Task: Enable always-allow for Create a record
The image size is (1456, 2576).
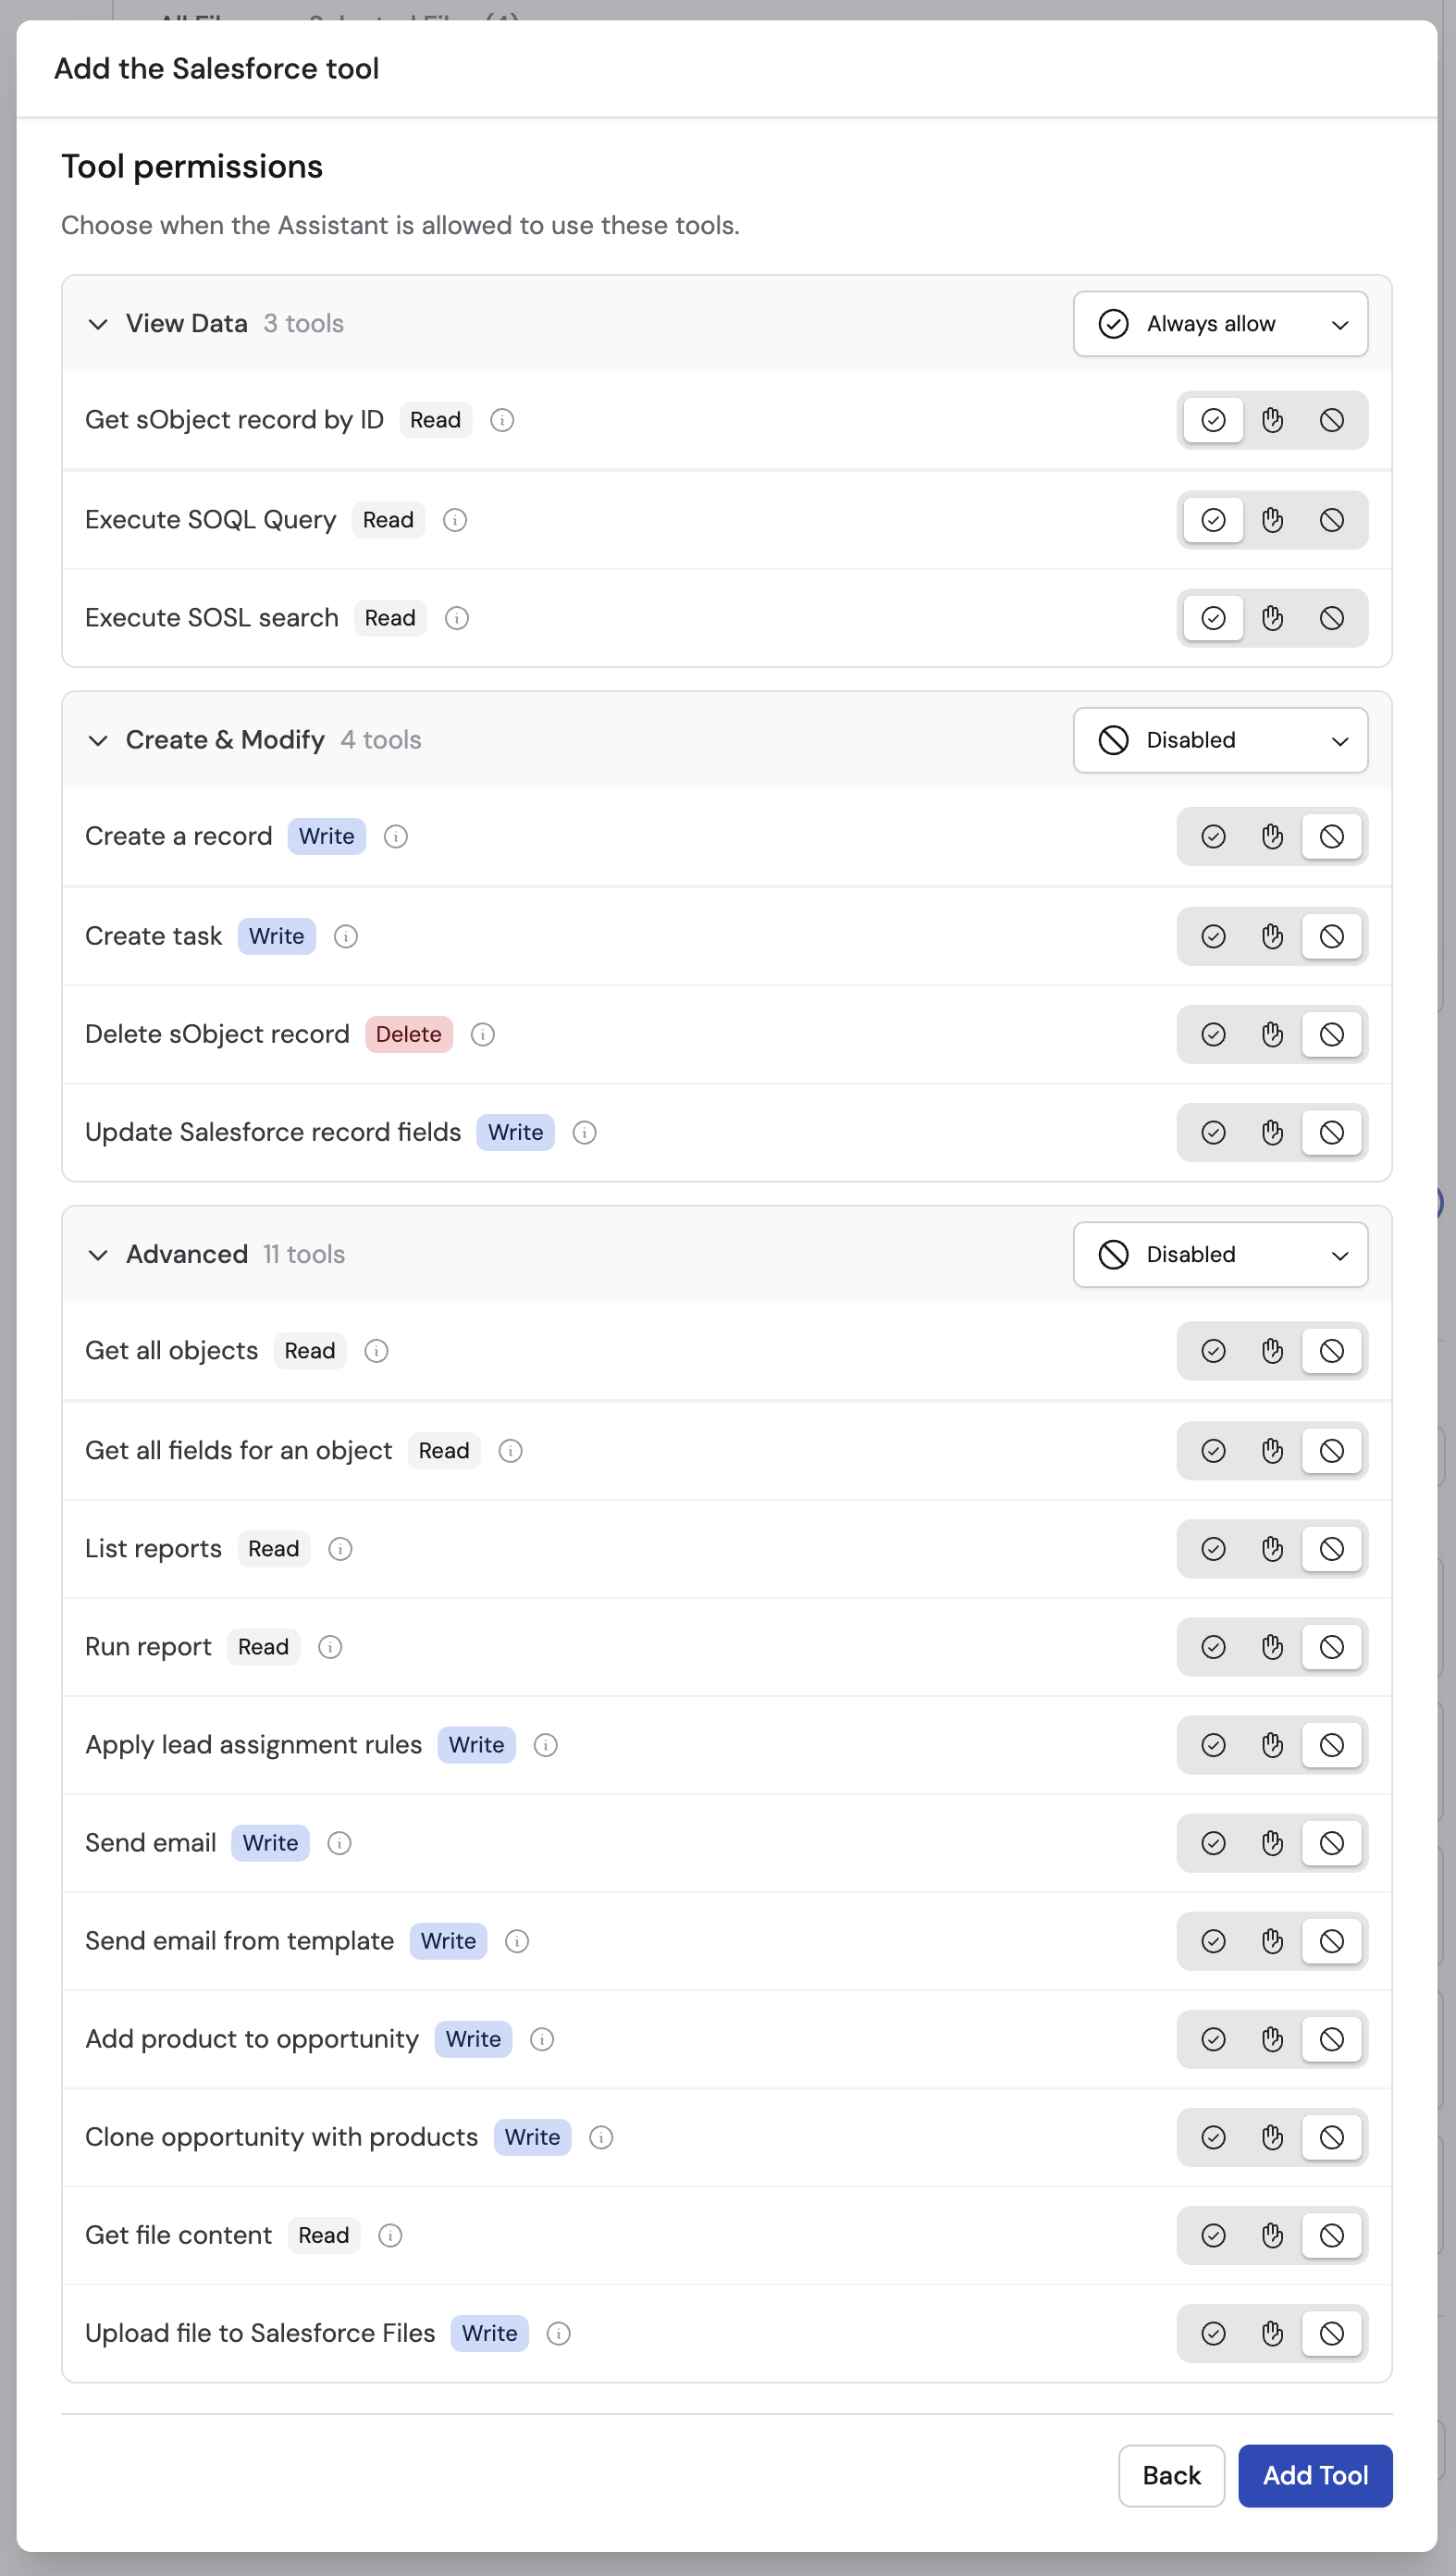Action: (1212, 836)
